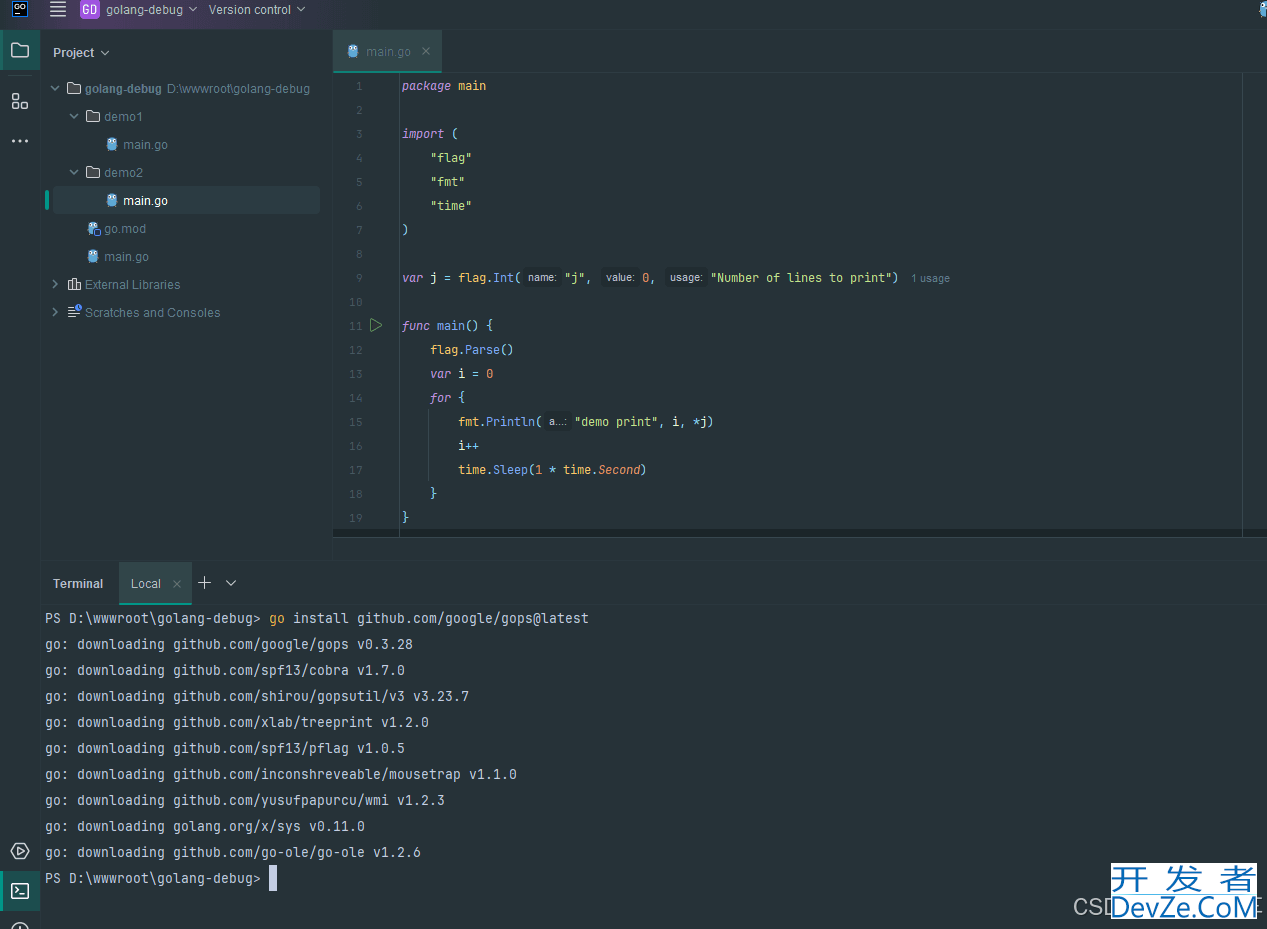The image size is (1267, 929).
Task: Collapse the golang-debug root node
Action: (55, 88)
